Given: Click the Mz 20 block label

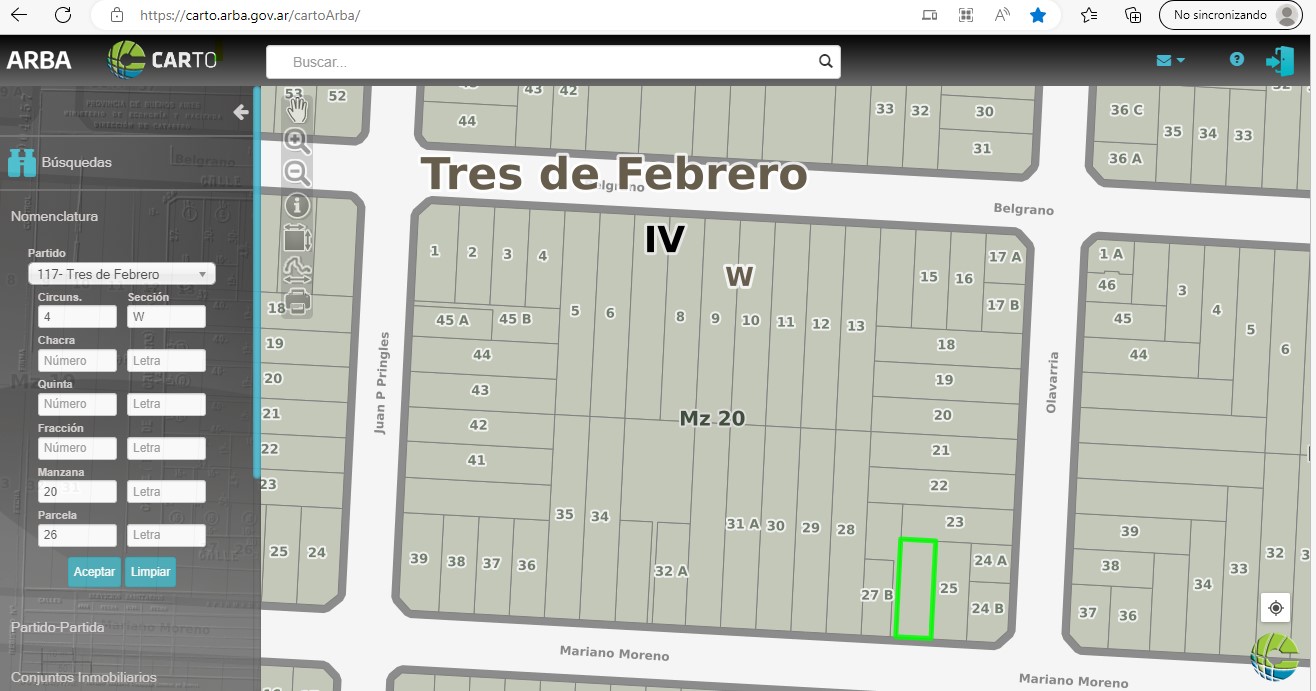Looking at the screenshot, I should pyautogui.click(x=712, y=418).
